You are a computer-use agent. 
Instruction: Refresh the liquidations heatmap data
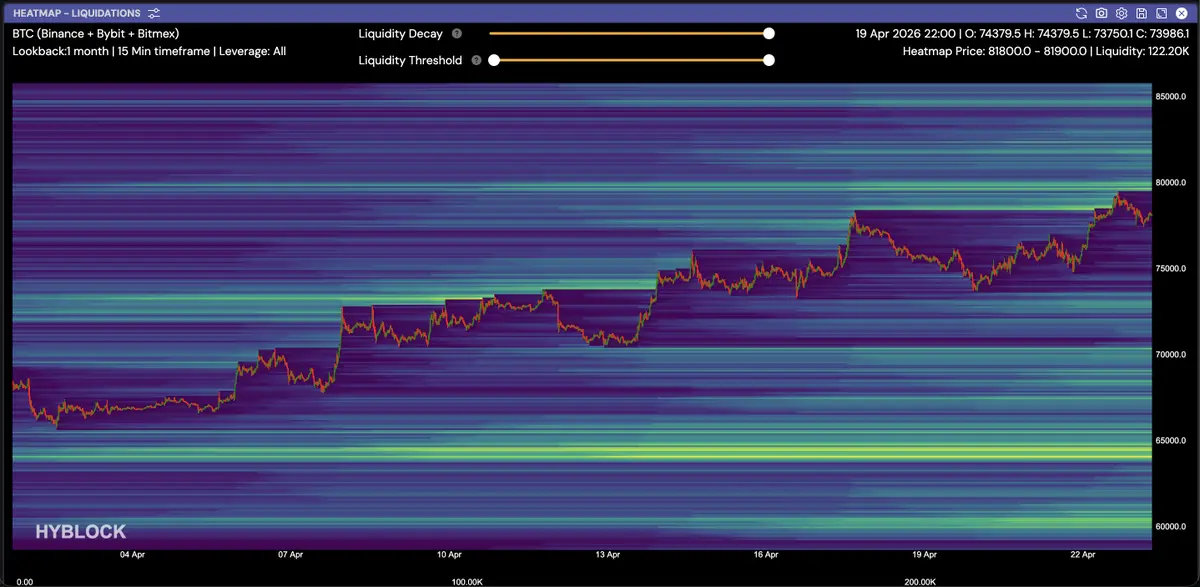pos(1081,13)
